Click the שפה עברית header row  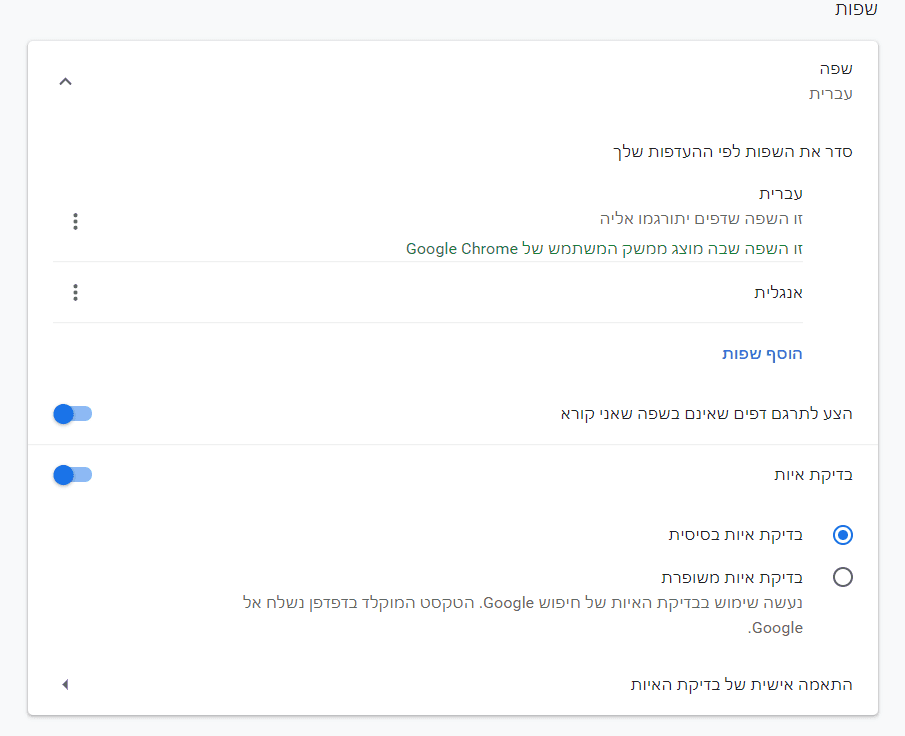(x=830, y=81)
